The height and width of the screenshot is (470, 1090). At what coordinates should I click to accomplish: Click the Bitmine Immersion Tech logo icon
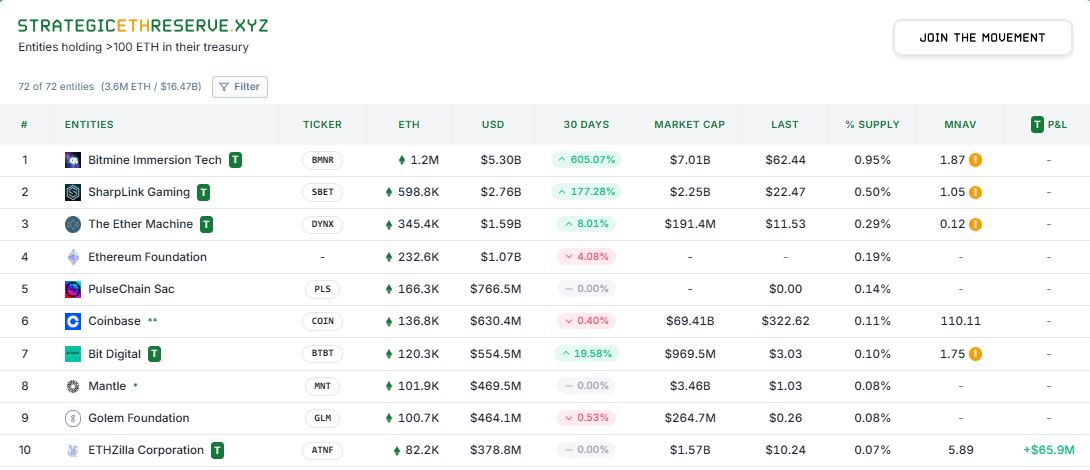tap(73, 160)
